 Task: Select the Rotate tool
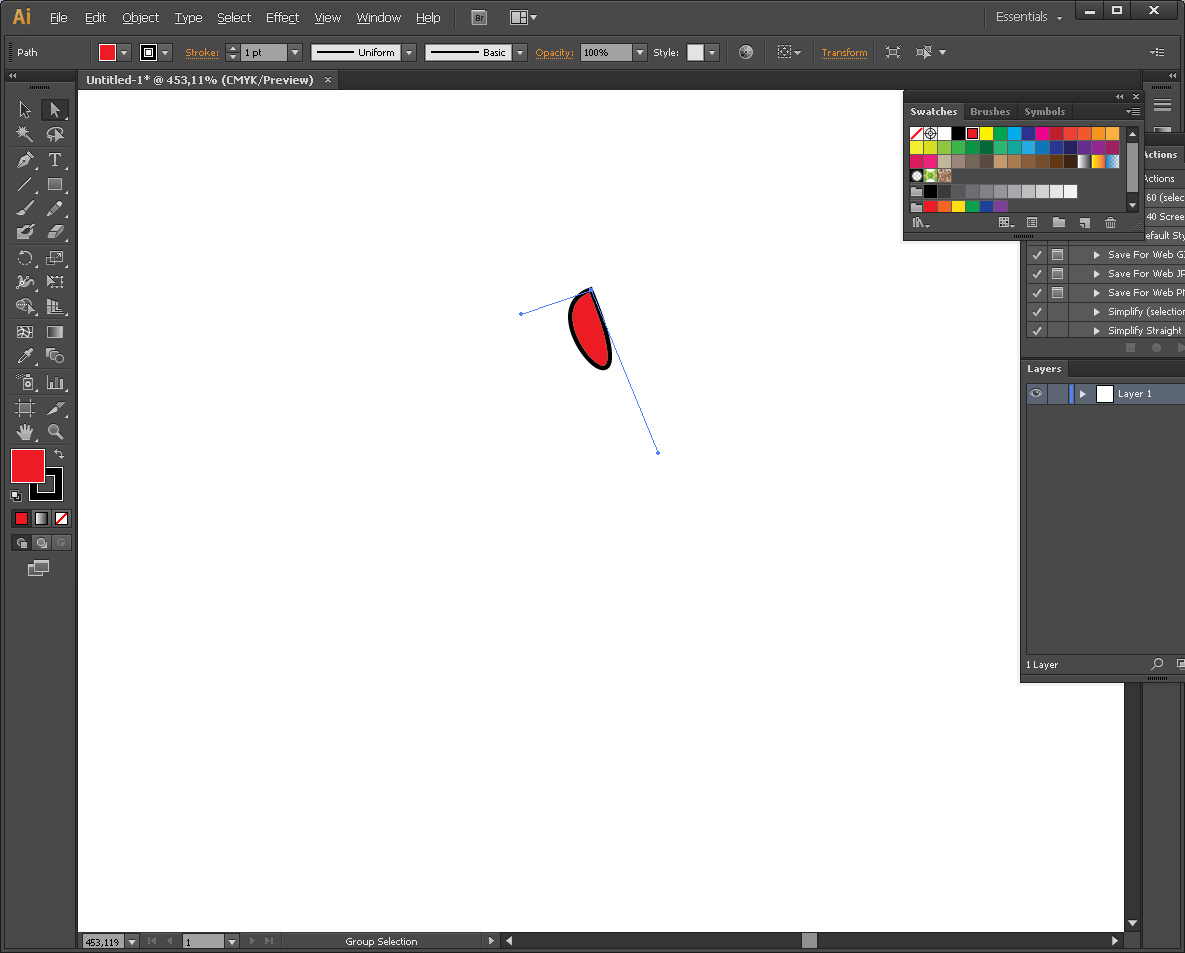tap(25, 258)
